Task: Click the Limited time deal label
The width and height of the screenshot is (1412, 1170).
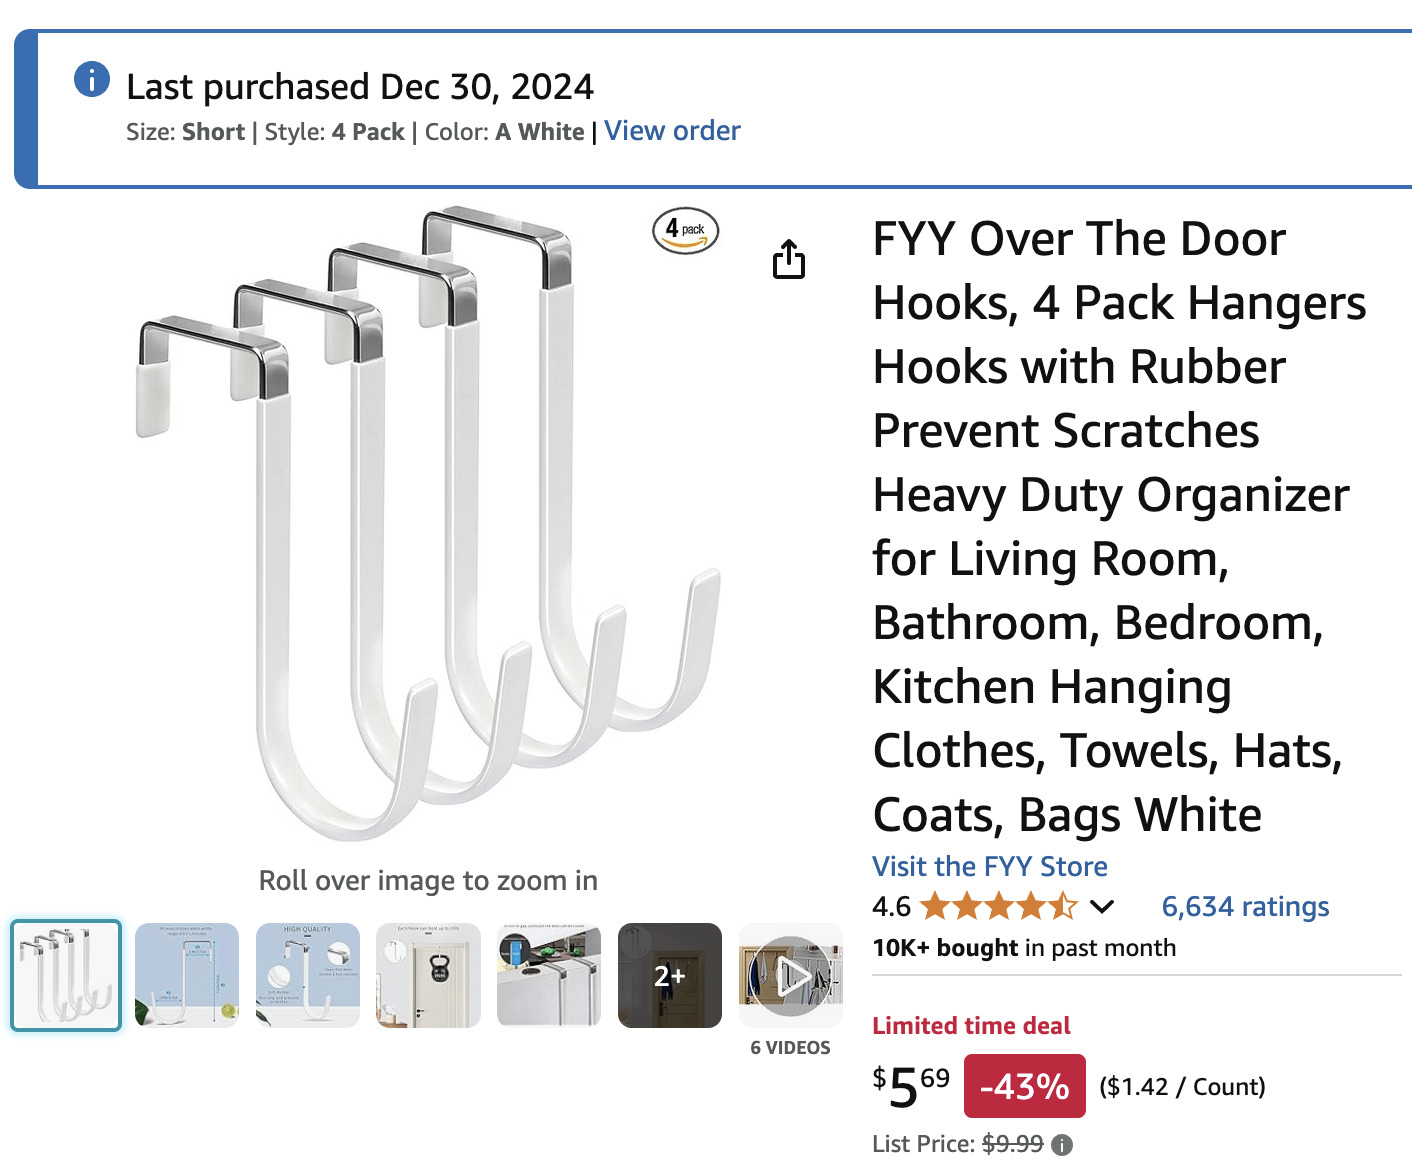Action: pos(971,1025)
